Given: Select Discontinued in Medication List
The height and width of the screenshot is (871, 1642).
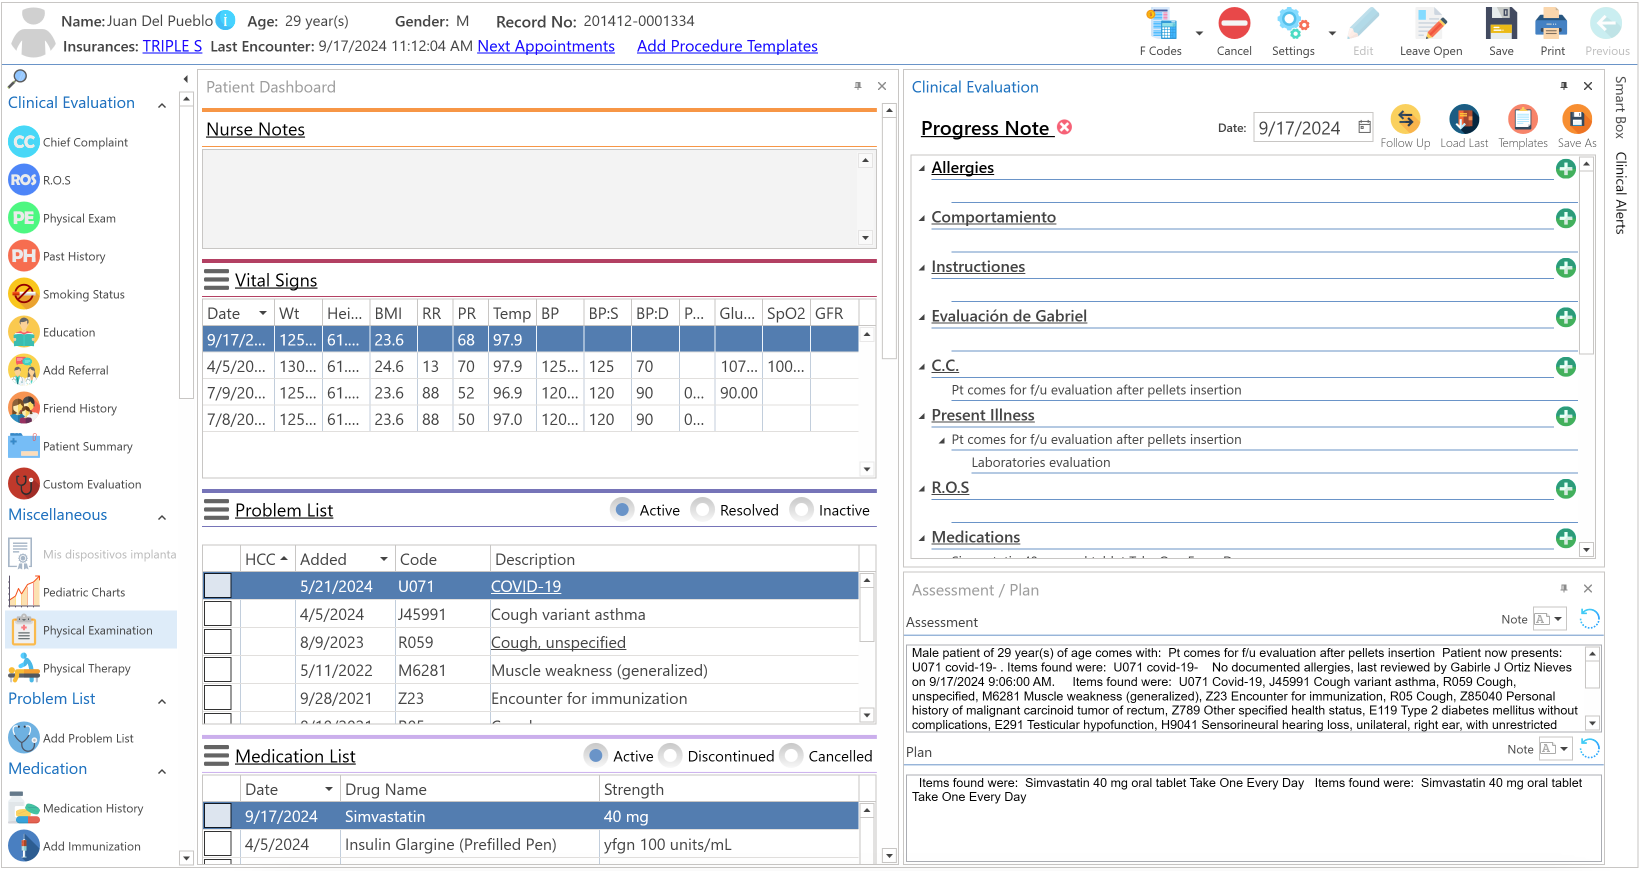Looking at the screenshot, I should 671,756.
